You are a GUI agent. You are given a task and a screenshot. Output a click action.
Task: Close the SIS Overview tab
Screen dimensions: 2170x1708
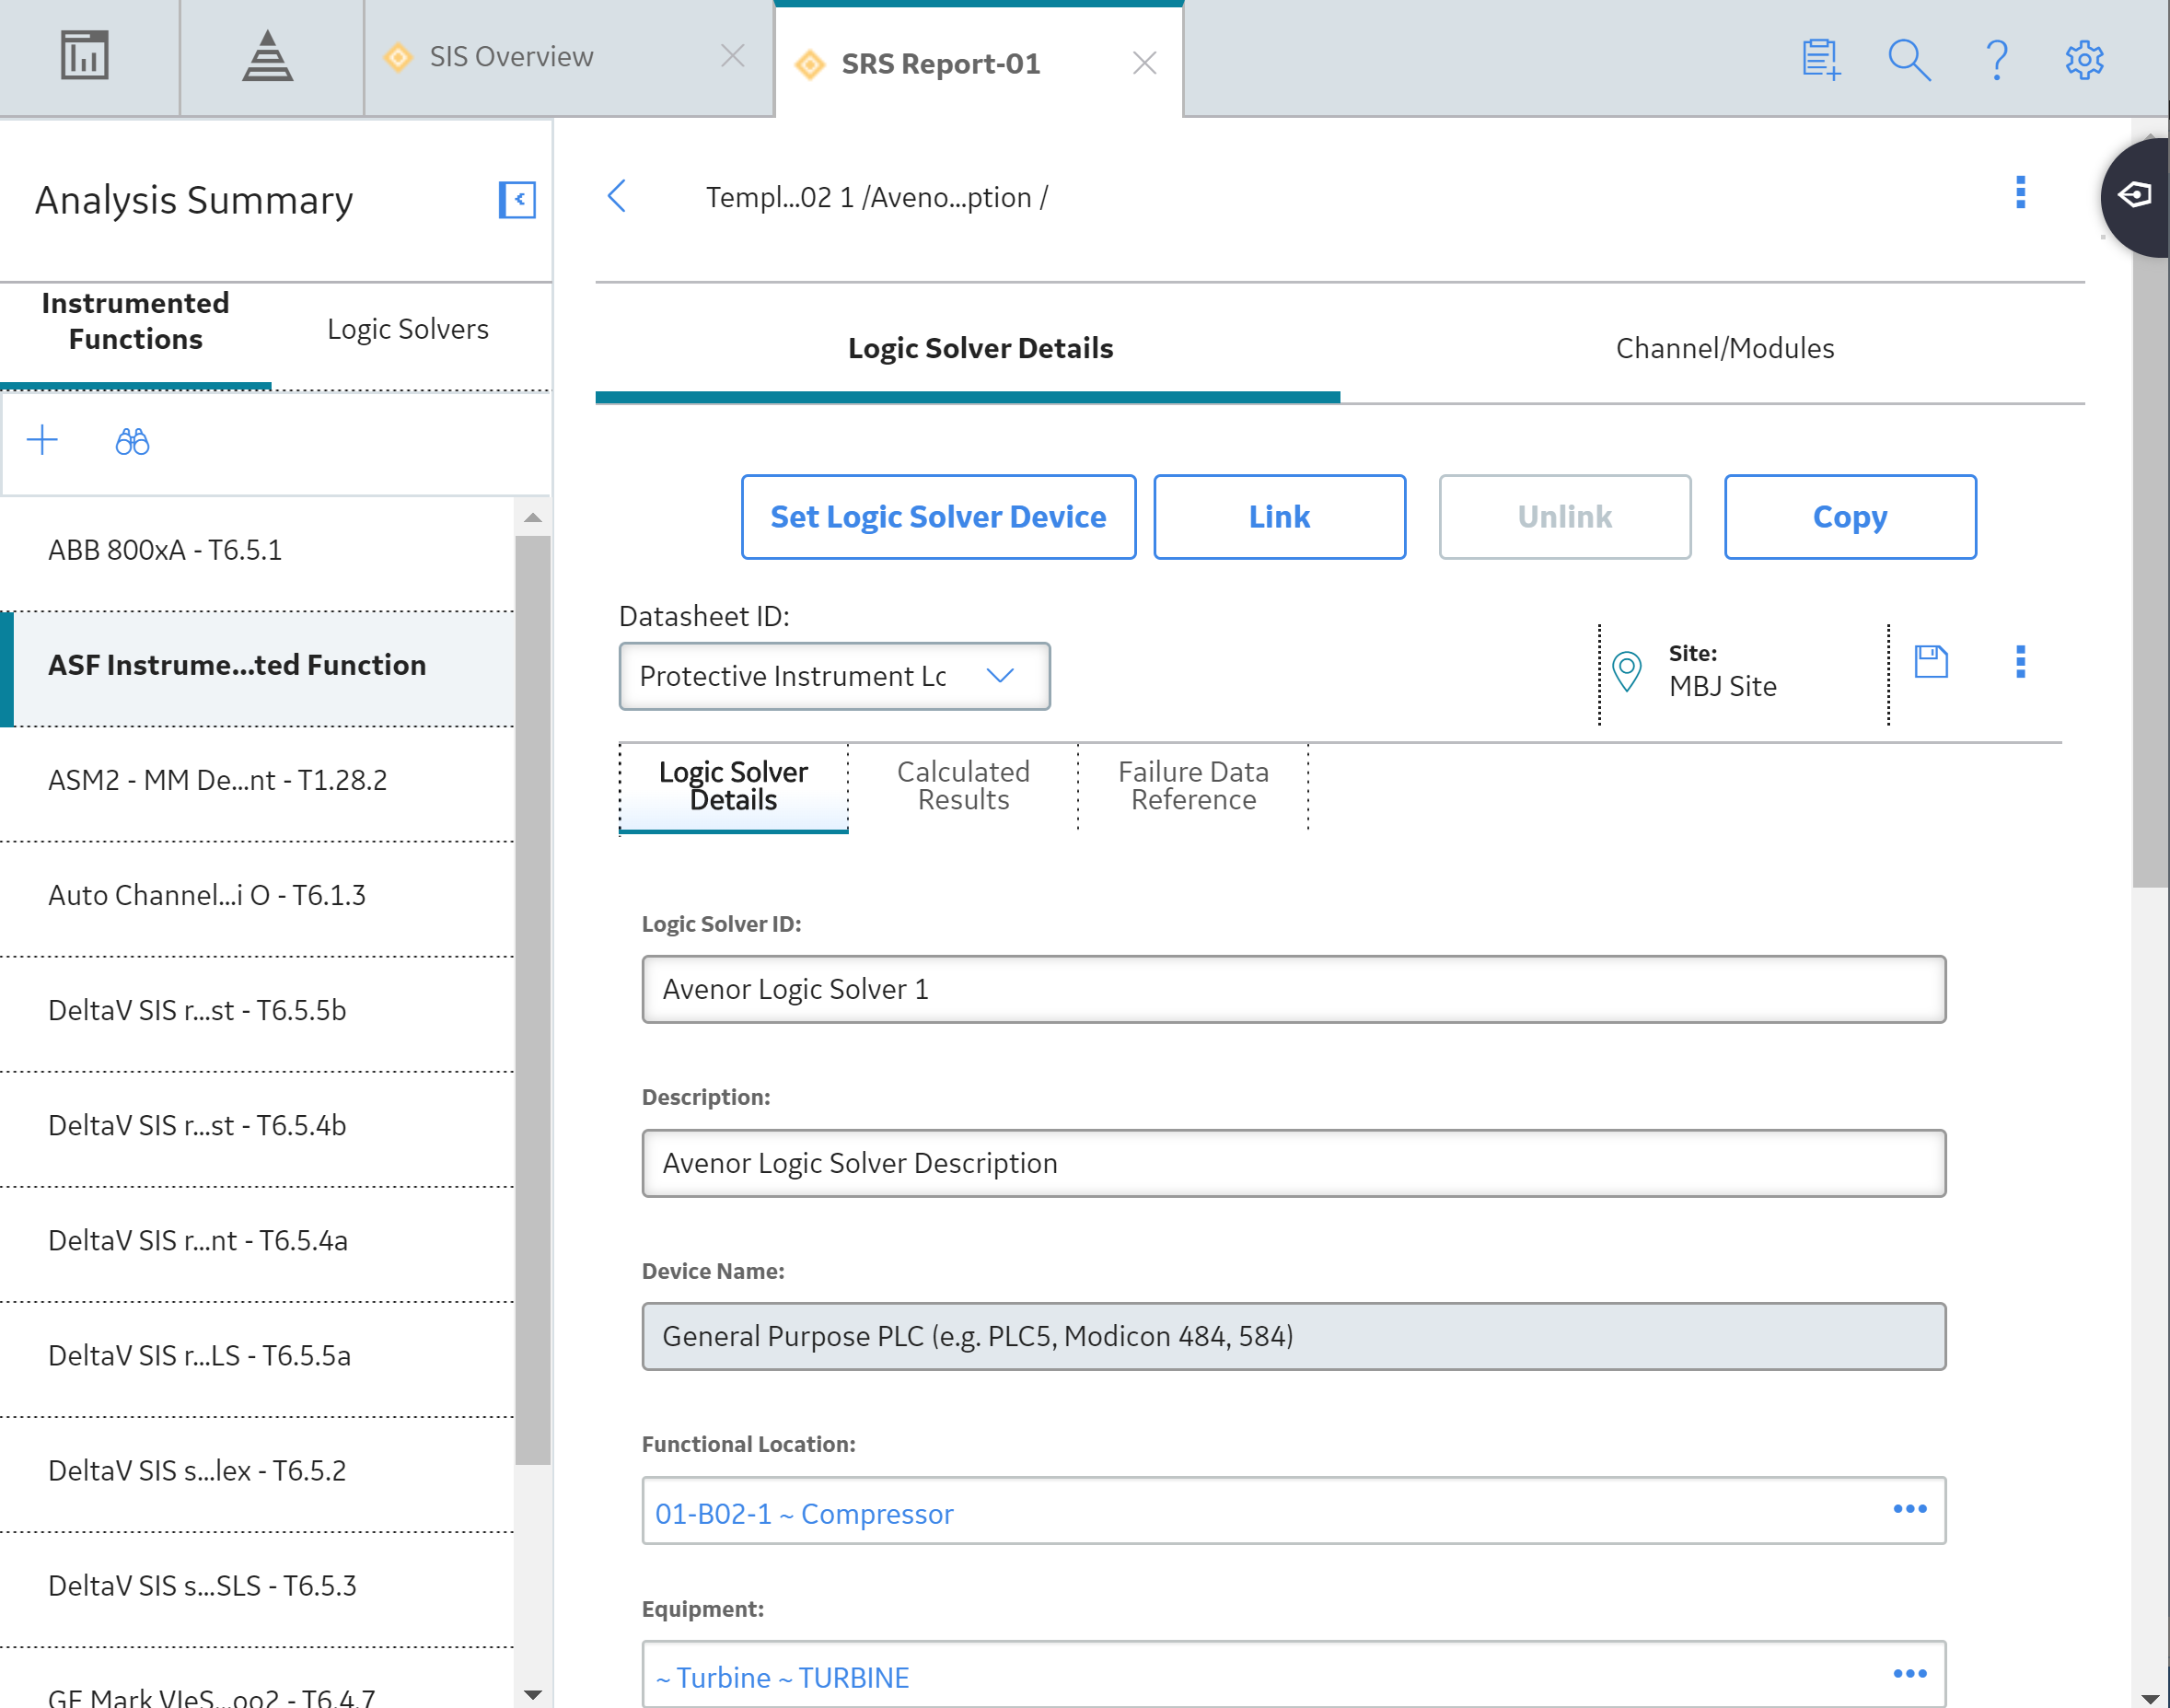point(733,56)
